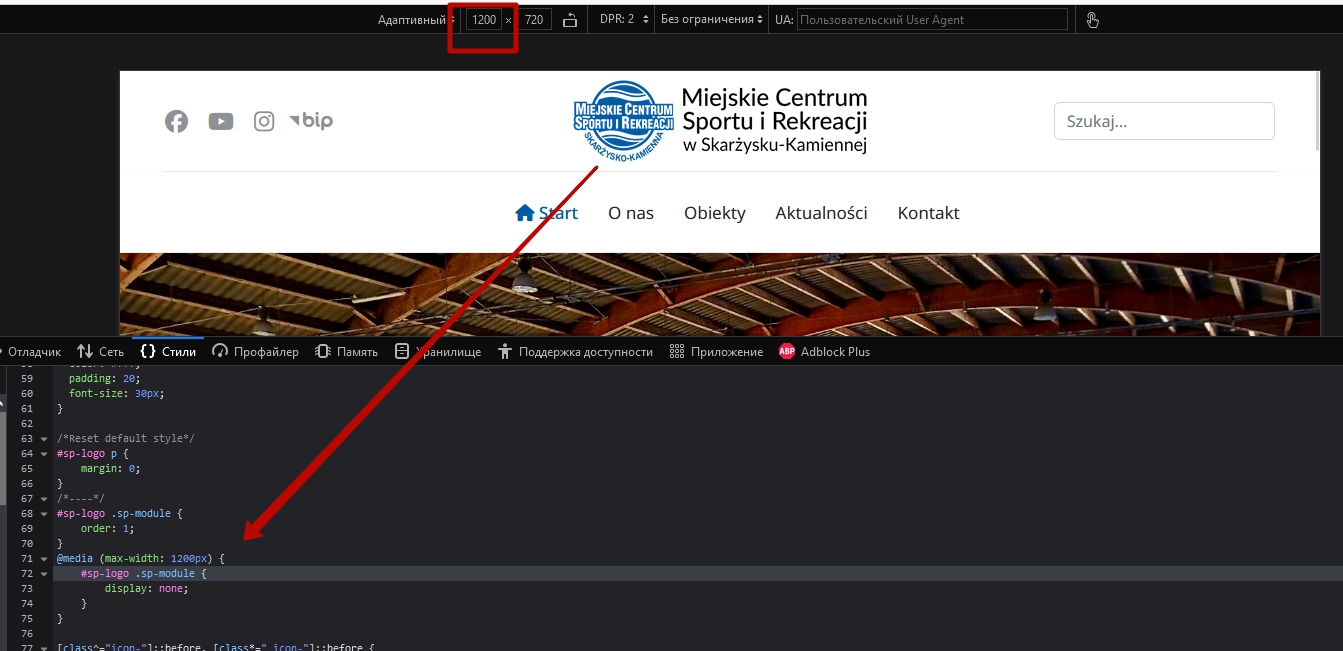Click the 'Aktualności' navigation link
This screenshot has width=1343, height=651.
(821, 213)
